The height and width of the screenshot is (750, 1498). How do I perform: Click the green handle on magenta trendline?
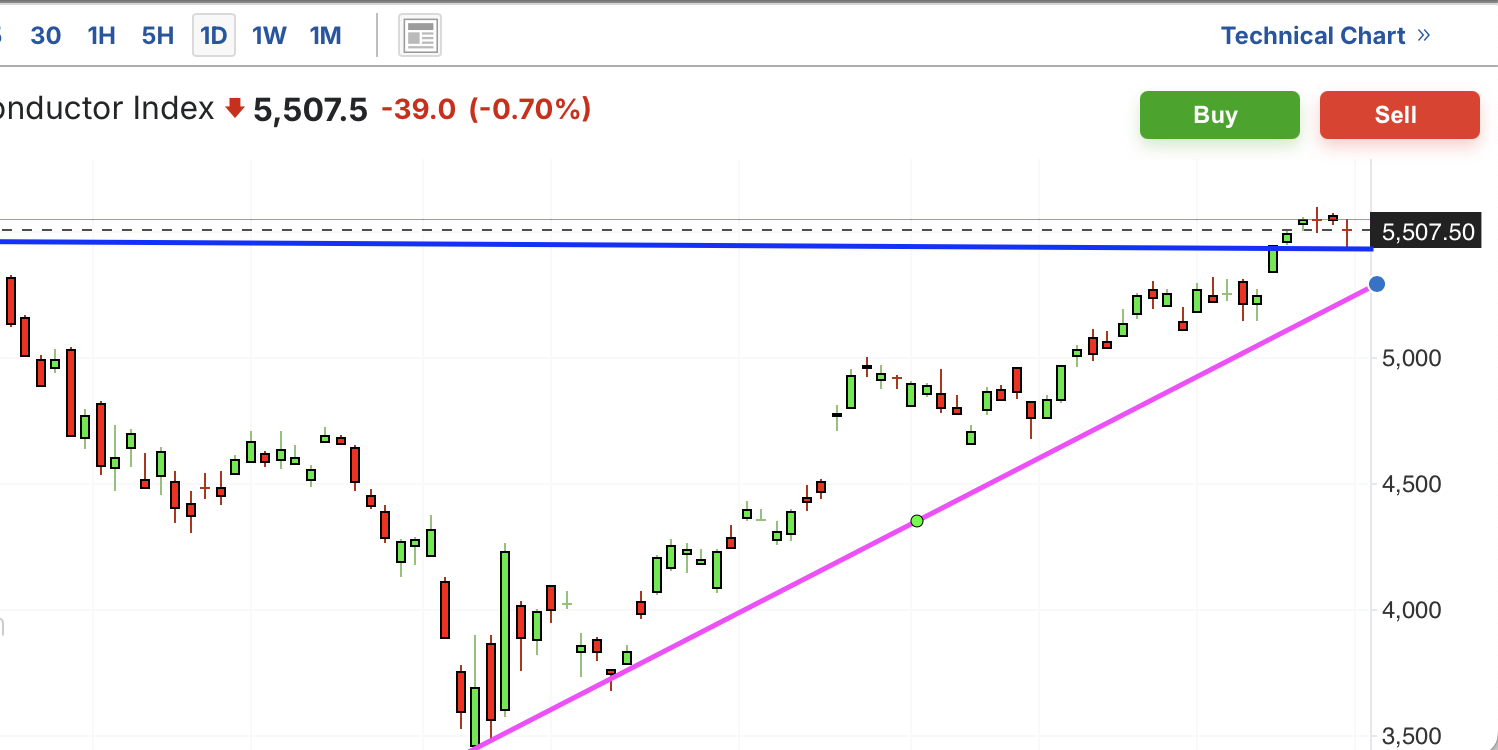click(x=916, y=521)
